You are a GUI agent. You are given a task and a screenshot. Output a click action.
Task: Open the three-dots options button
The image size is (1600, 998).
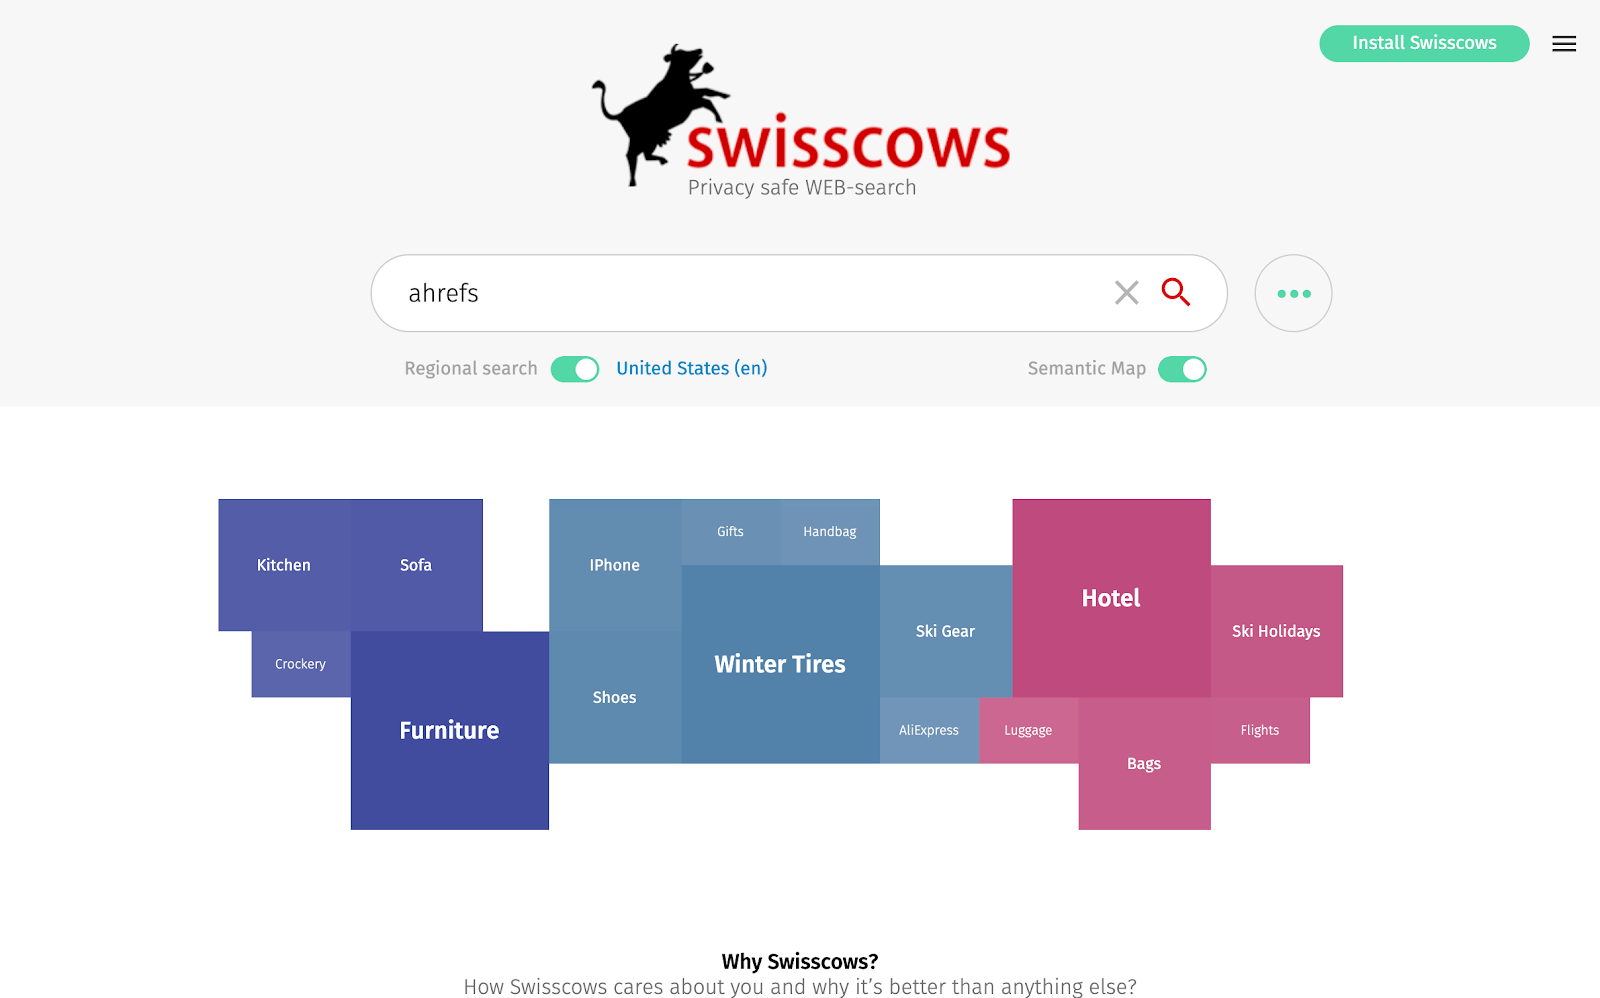1293,293
